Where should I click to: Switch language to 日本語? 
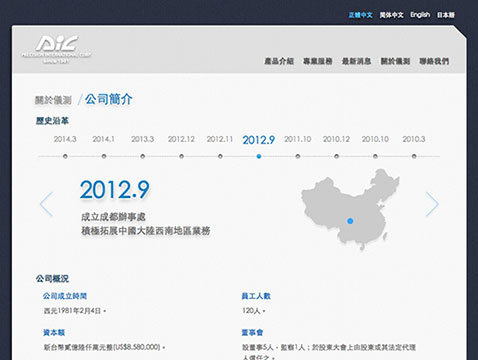click(446, 15)
